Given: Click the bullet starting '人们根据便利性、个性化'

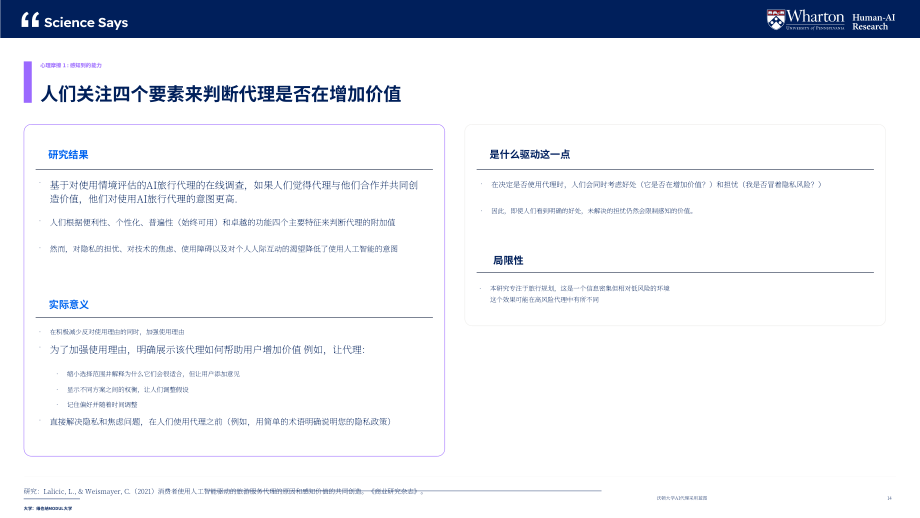Looking at the screenshot, I should 222,222.
